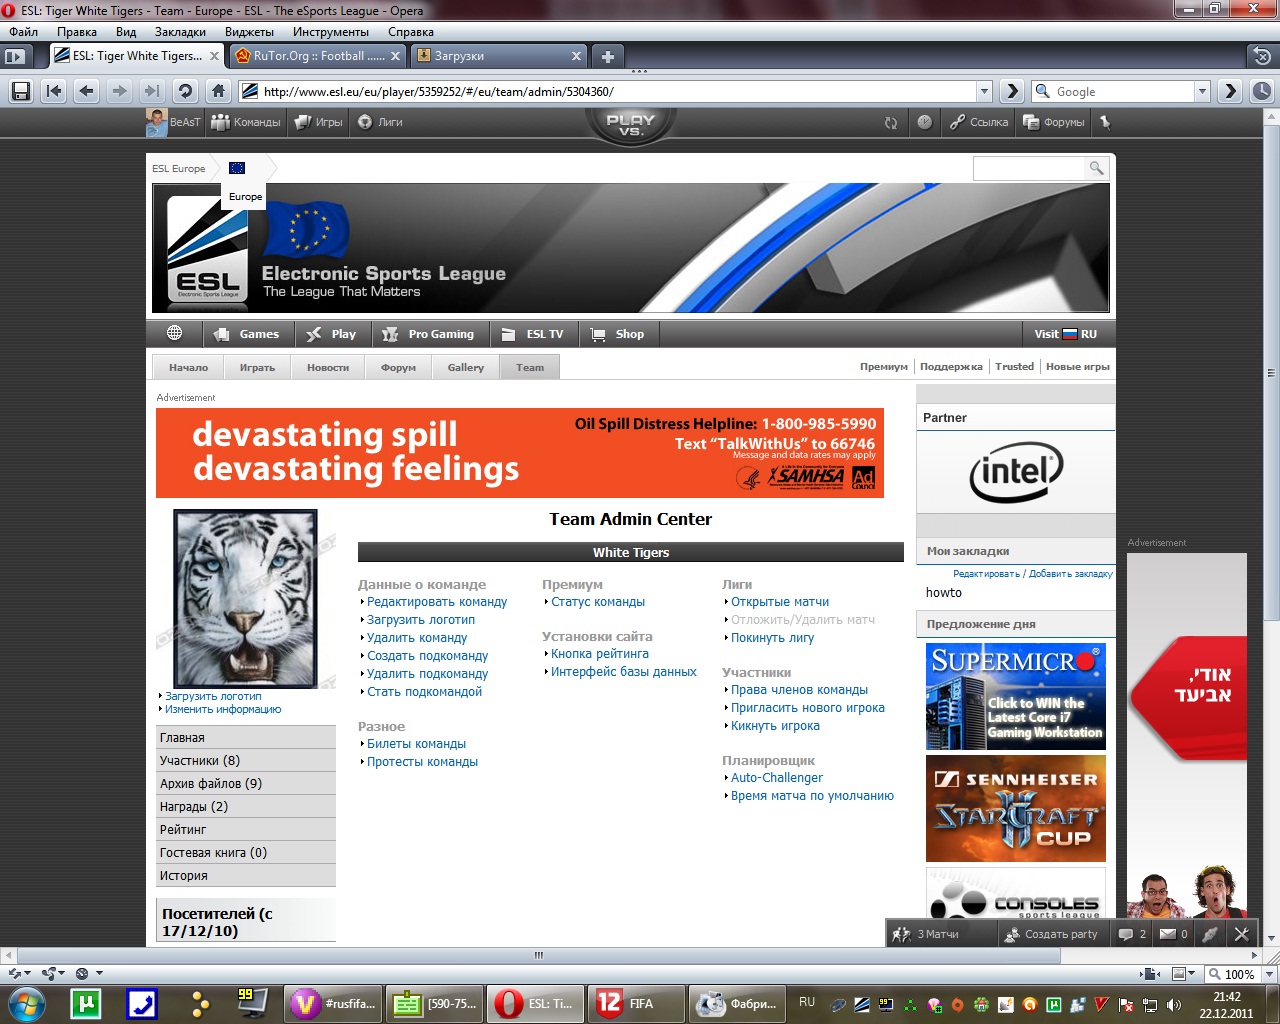The image size is (1280, 1024).
Task: Click the round grey icon in ESL bar
Action: point(925,122)
